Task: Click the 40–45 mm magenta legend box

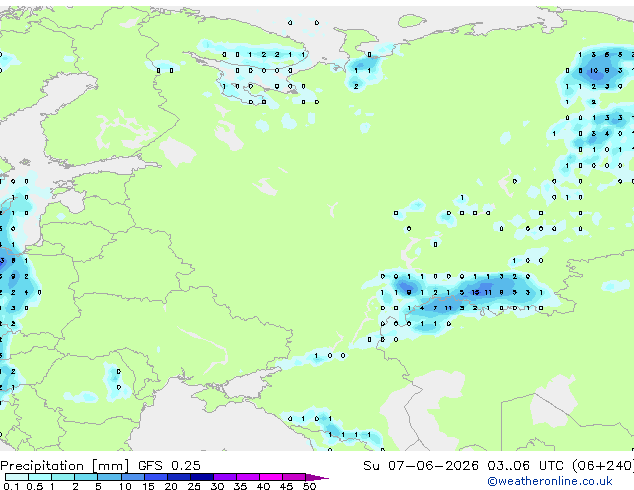Action: coord(271,477)
